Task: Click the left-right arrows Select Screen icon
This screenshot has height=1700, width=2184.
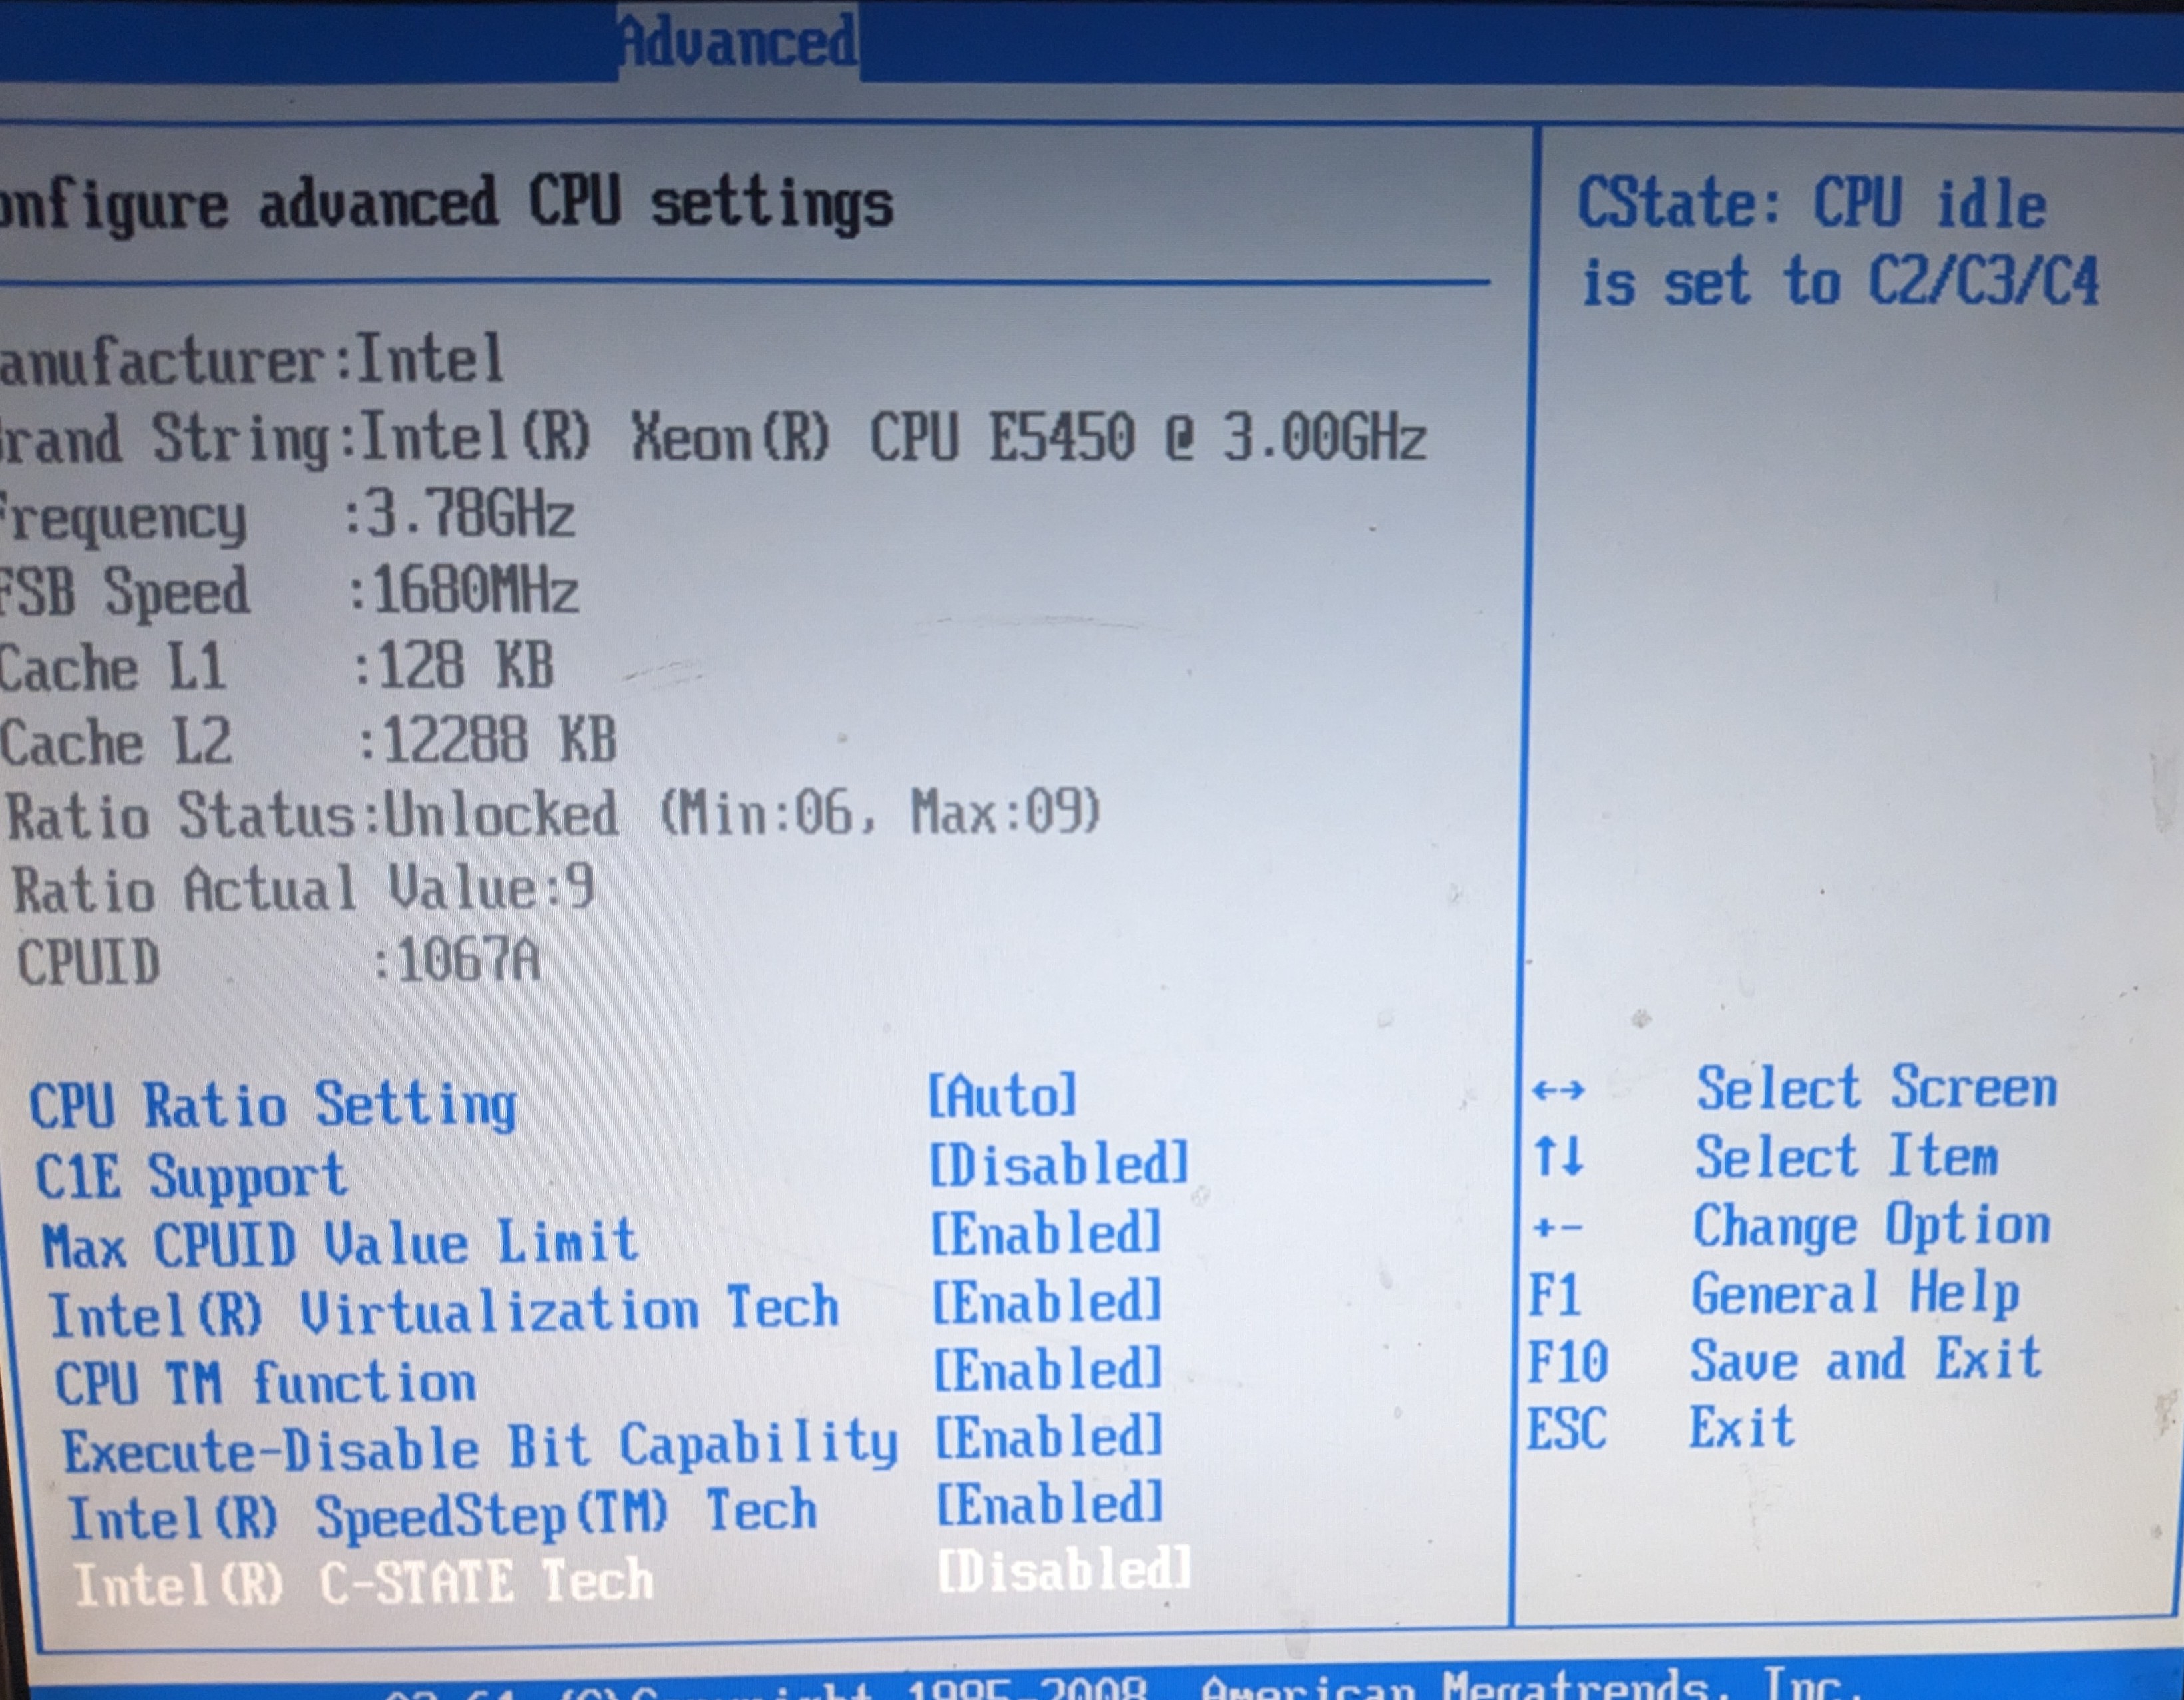Action: (1558, 1089)
